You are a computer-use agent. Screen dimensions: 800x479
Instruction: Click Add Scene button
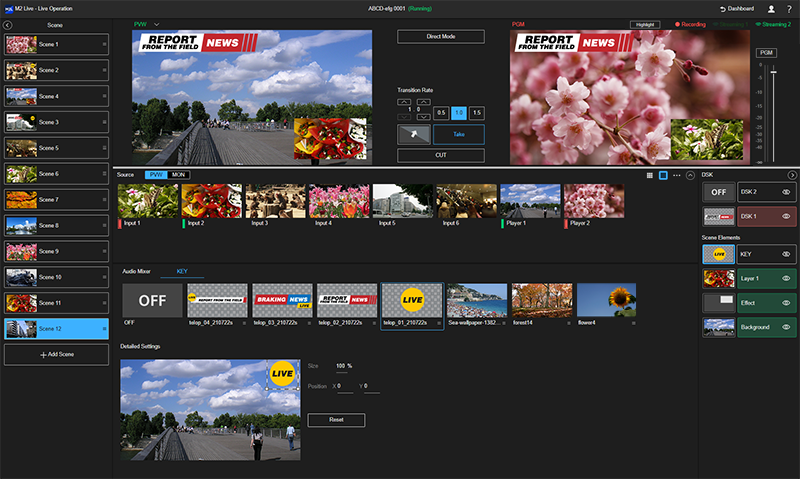pos(56,355)
